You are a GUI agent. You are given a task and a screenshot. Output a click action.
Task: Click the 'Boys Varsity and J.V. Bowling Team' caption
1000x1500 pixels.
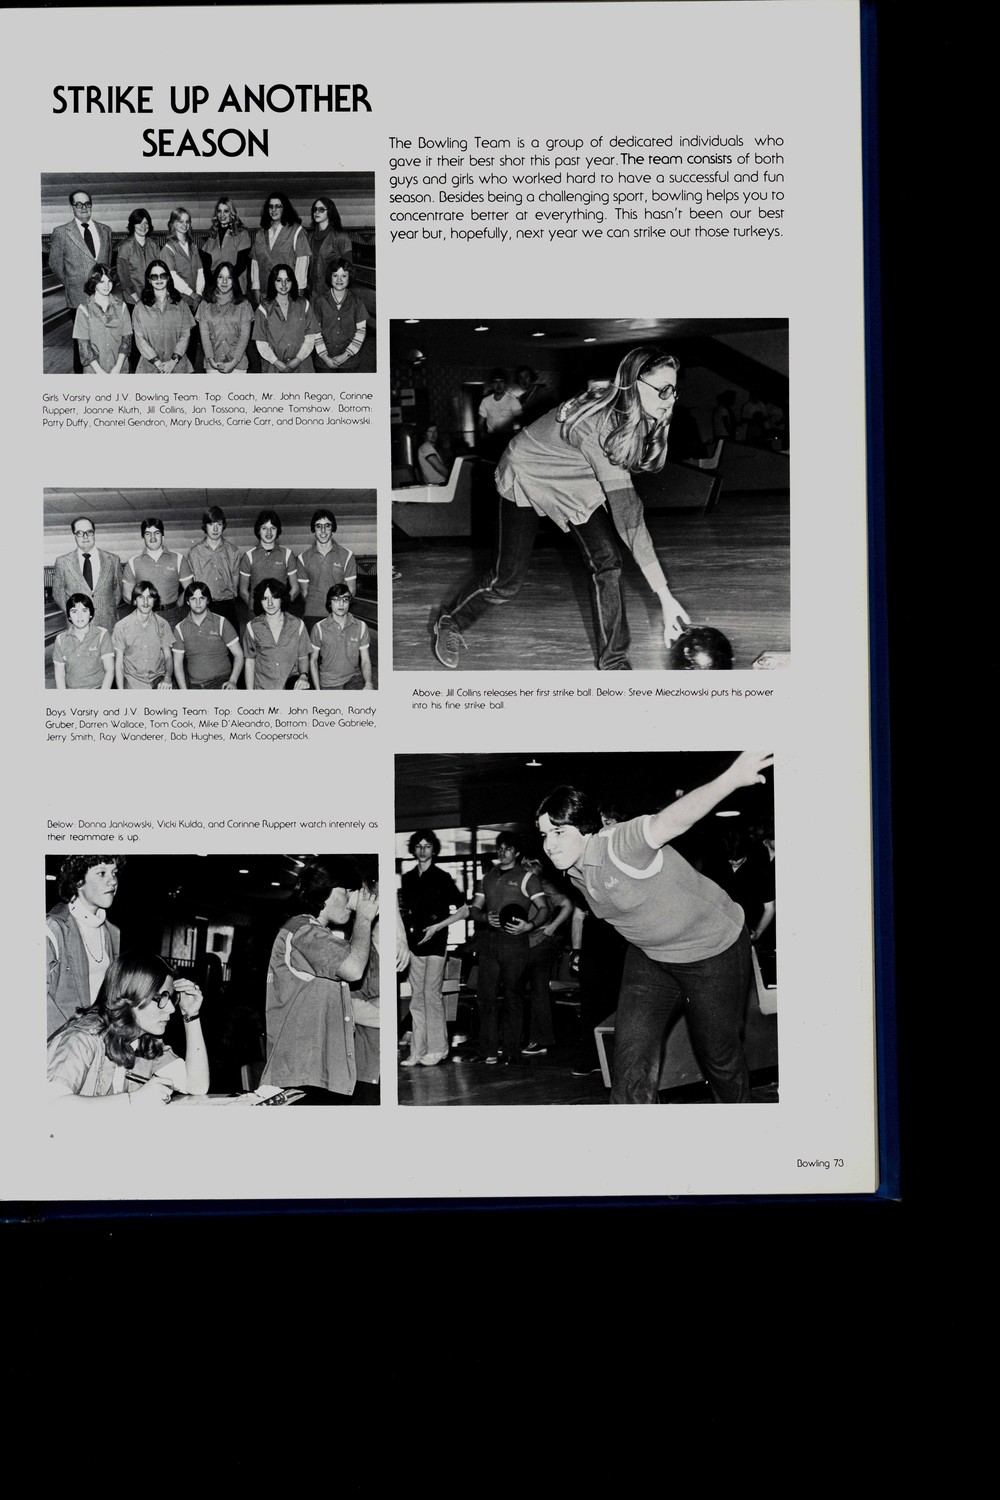tap(211, 724)
